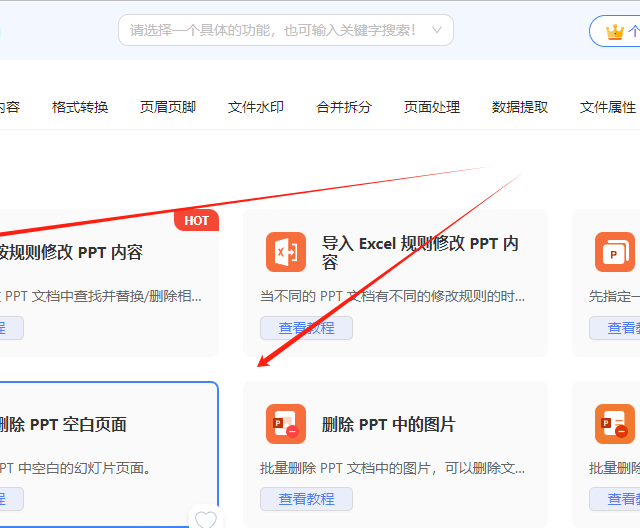Click the Excel import rule icon
The image size is (640, 528).
(x=286, y=252)
